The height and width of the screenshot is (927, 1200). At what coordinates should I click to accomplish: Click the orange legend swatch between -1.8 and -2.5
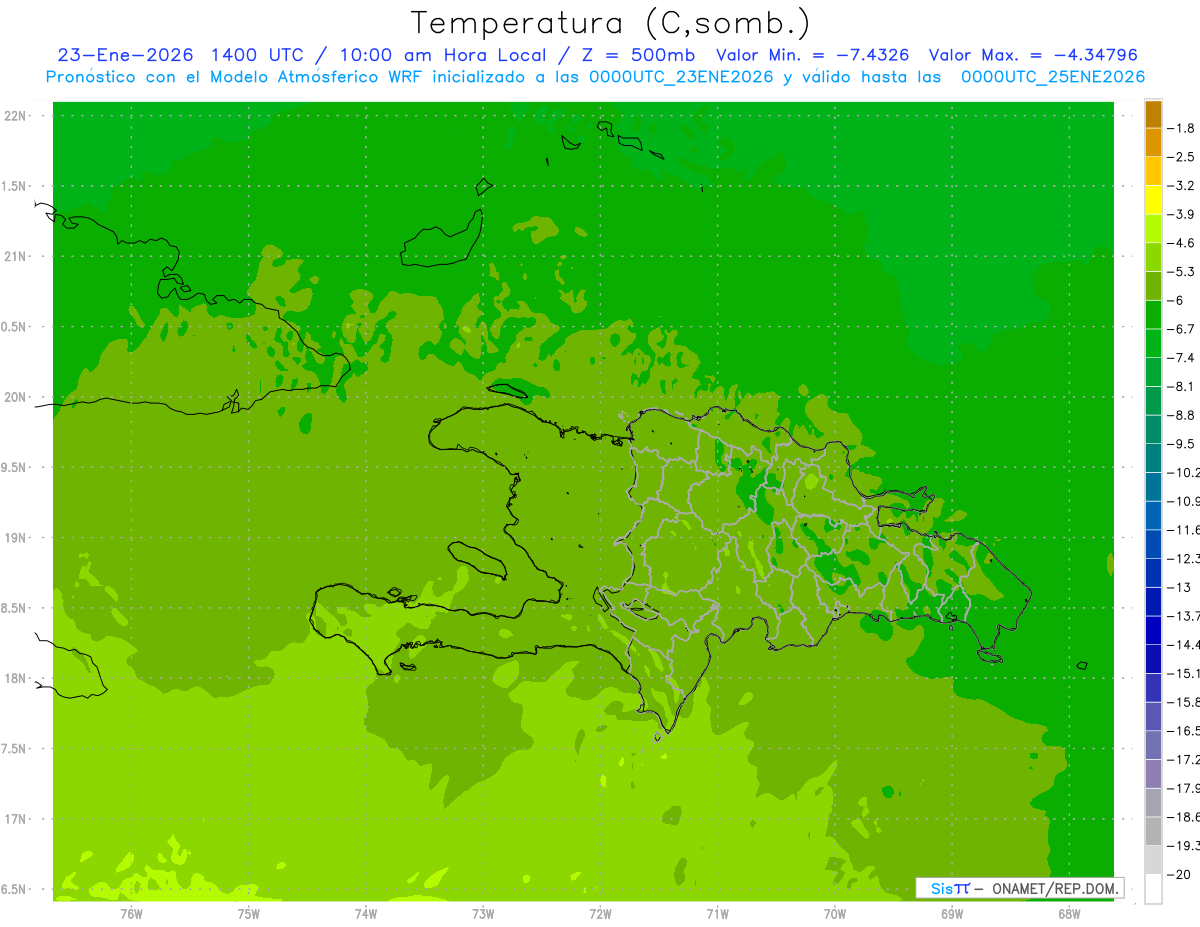click(1153, 143)
